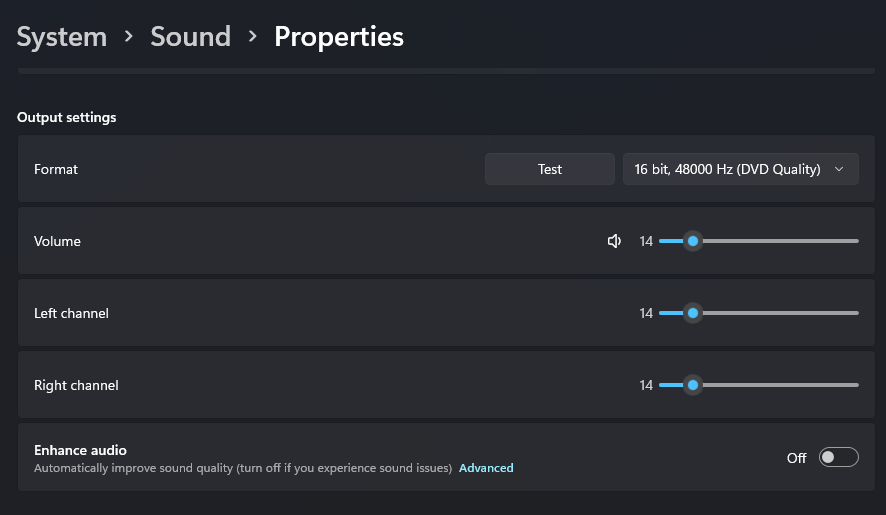Click the Volume value 14
Image resolution: width=886 pixels, height=515 pixels.
pyautogui.click(x=646, y=241)
